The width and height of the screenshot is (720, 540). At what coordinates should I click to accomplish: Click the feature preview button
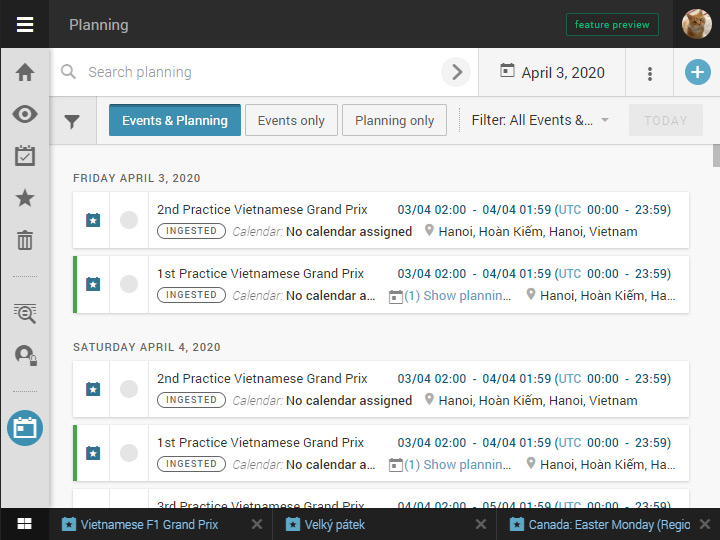click(612, 24)
